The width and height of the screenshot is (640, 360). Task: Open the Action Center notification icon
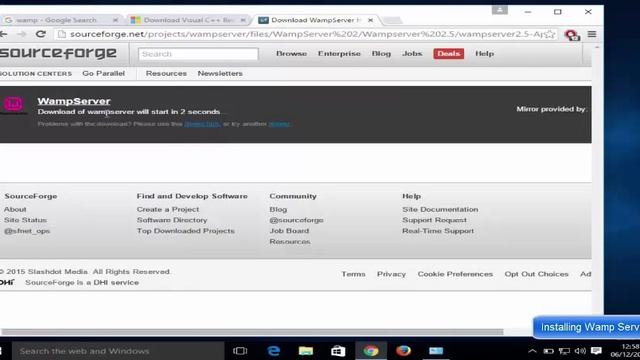tap(596, 351)
